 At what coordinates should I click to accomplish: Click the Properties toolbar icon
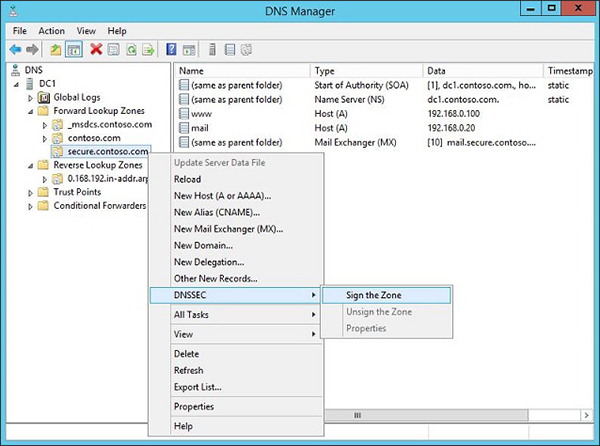tap(114, 48)
